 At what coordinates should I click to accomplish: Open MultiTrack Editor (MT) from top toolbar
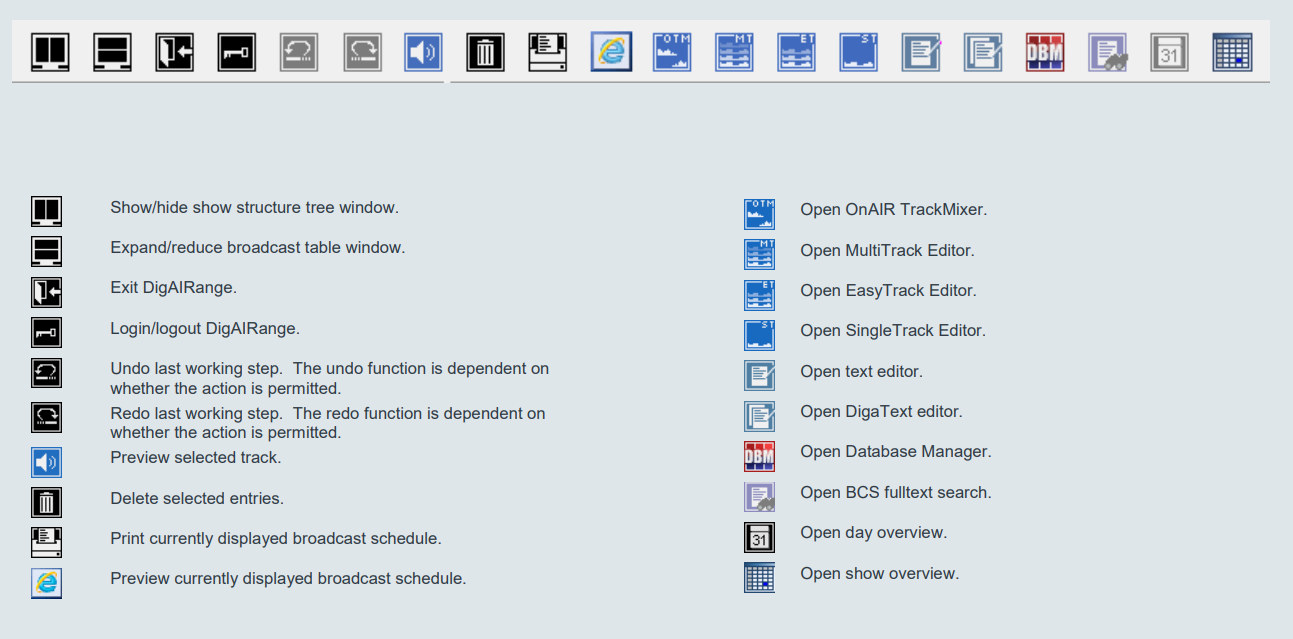tap(734, 52)
